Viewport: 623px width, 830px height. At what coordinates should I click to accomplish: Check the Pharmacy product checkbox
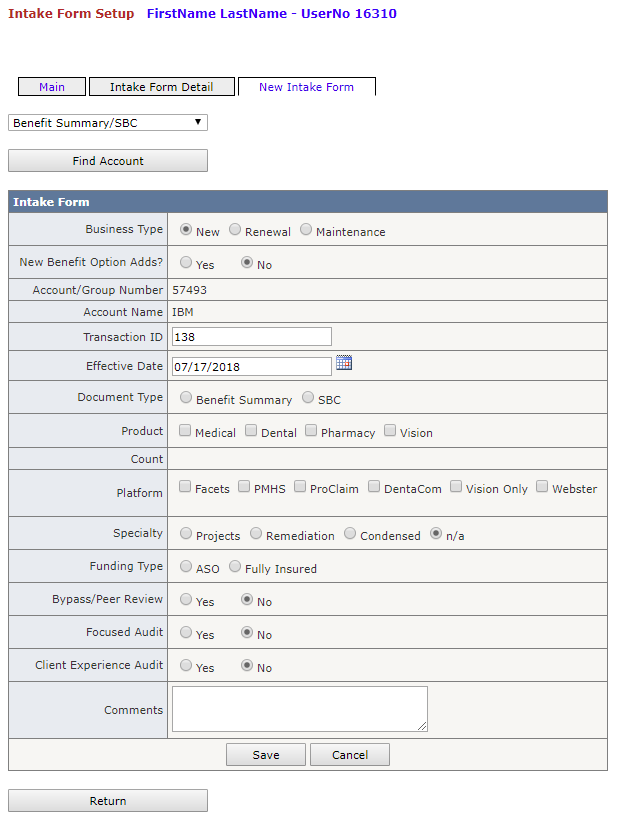[x=311, y=430]
